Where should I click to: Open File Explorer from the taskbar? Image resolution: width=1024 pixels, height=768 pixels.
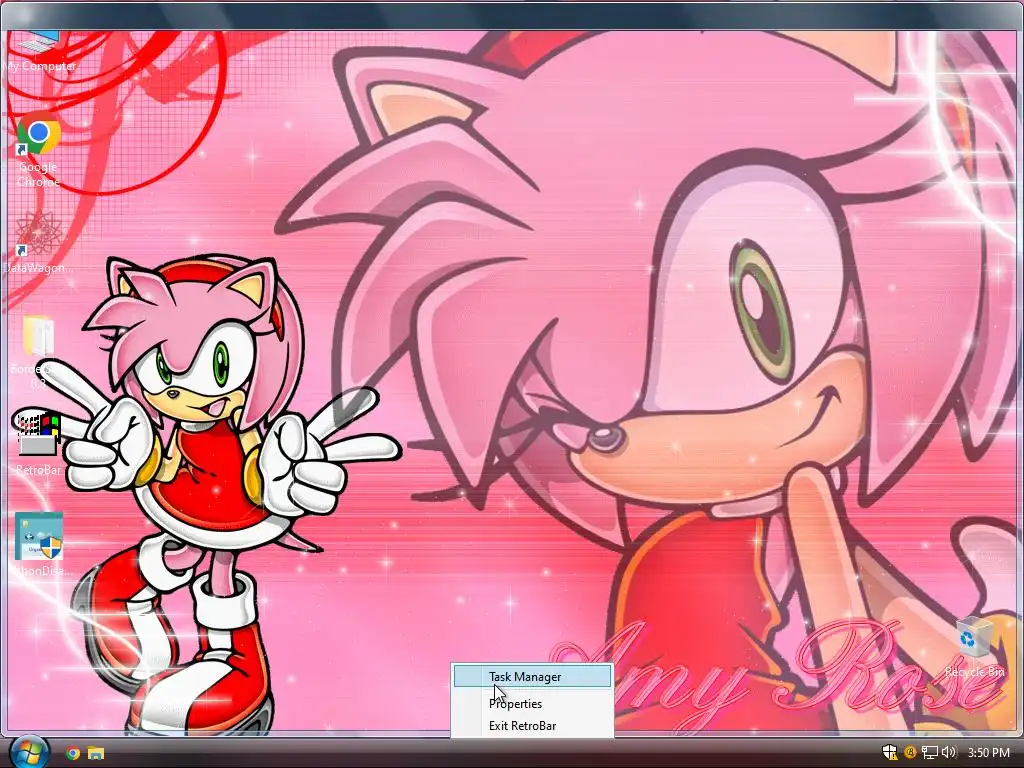96,753
